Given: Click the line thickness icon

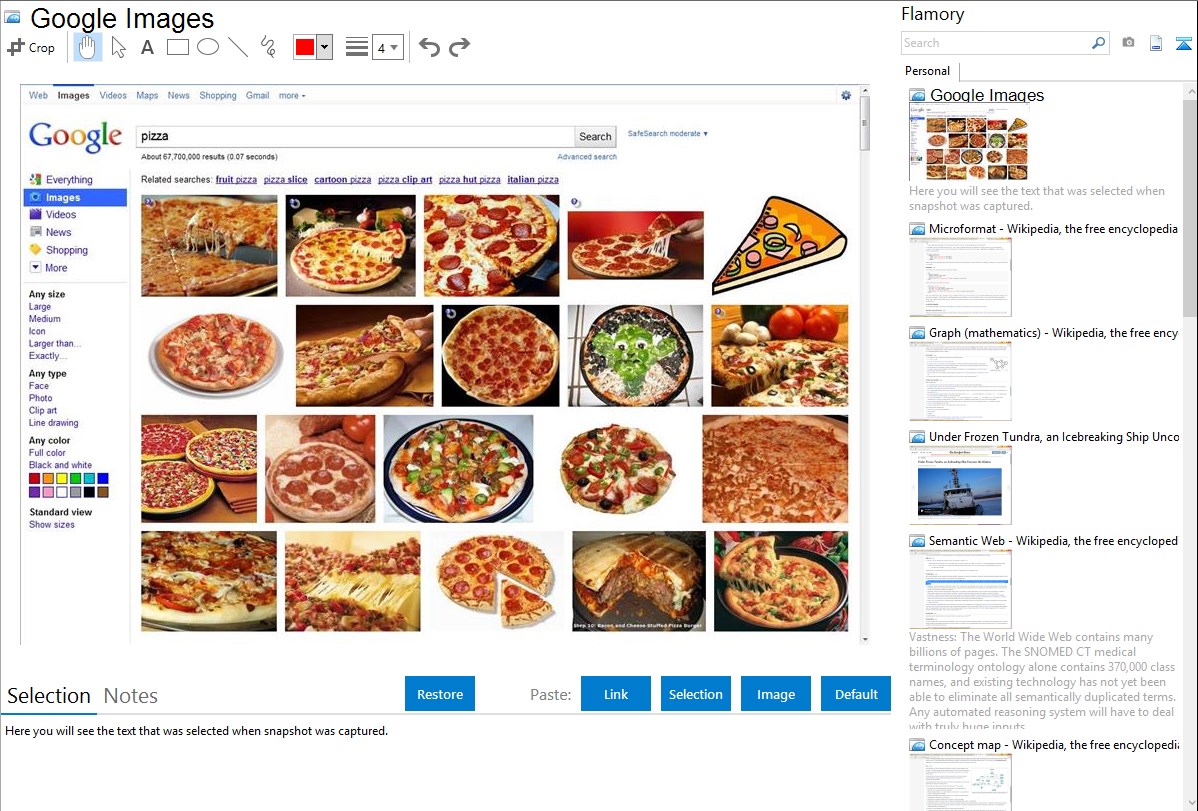Looking at the screenshot, I should 357,47.
